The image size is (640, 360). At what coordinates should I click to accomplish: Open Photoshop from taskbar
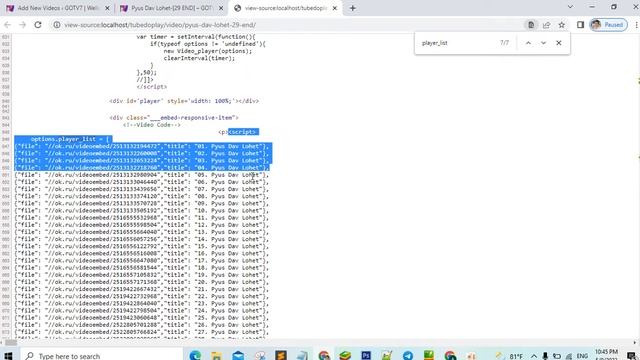[366, 356]
